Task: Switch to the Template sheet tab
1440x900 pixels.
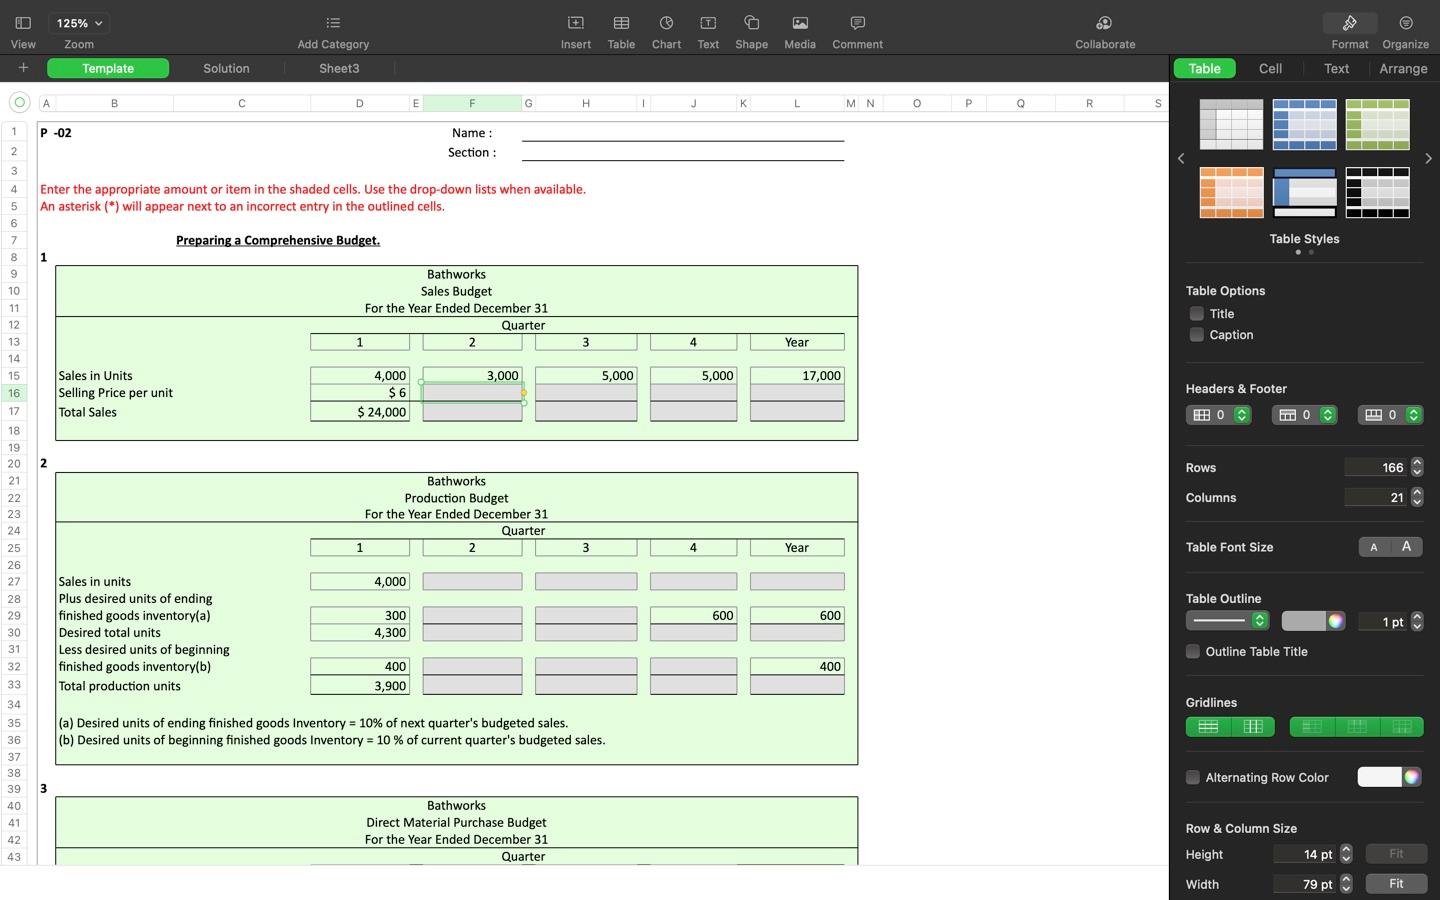Action: click(x=108, y=68)
